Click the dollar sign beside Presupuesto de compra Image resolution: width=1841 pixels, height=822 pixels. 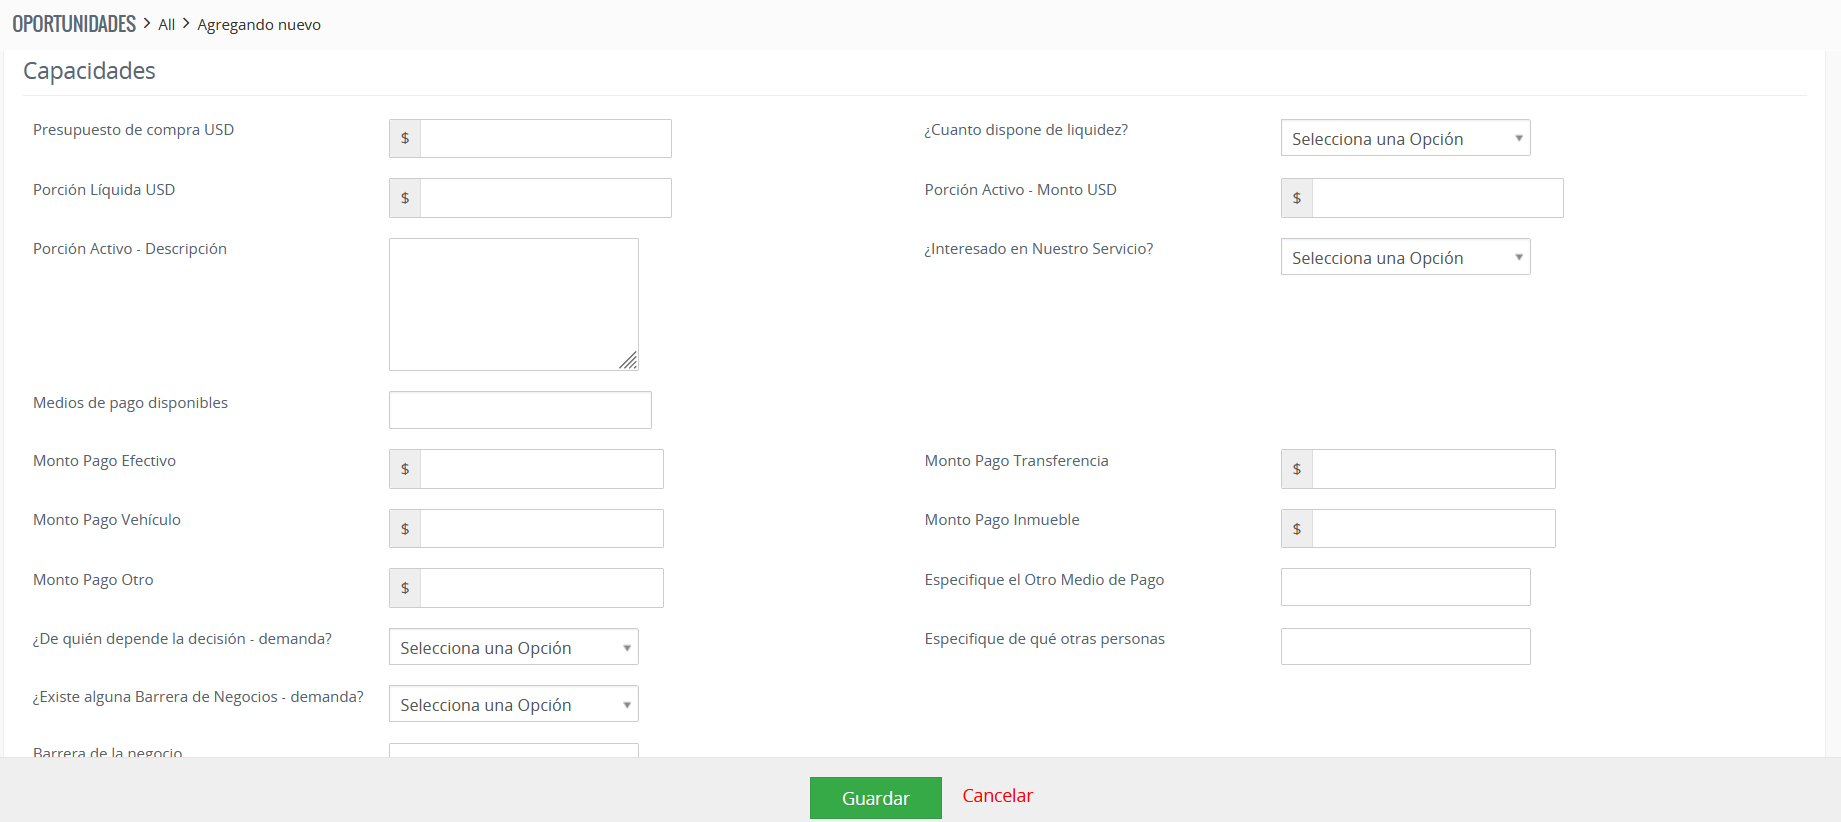(405, 138)
